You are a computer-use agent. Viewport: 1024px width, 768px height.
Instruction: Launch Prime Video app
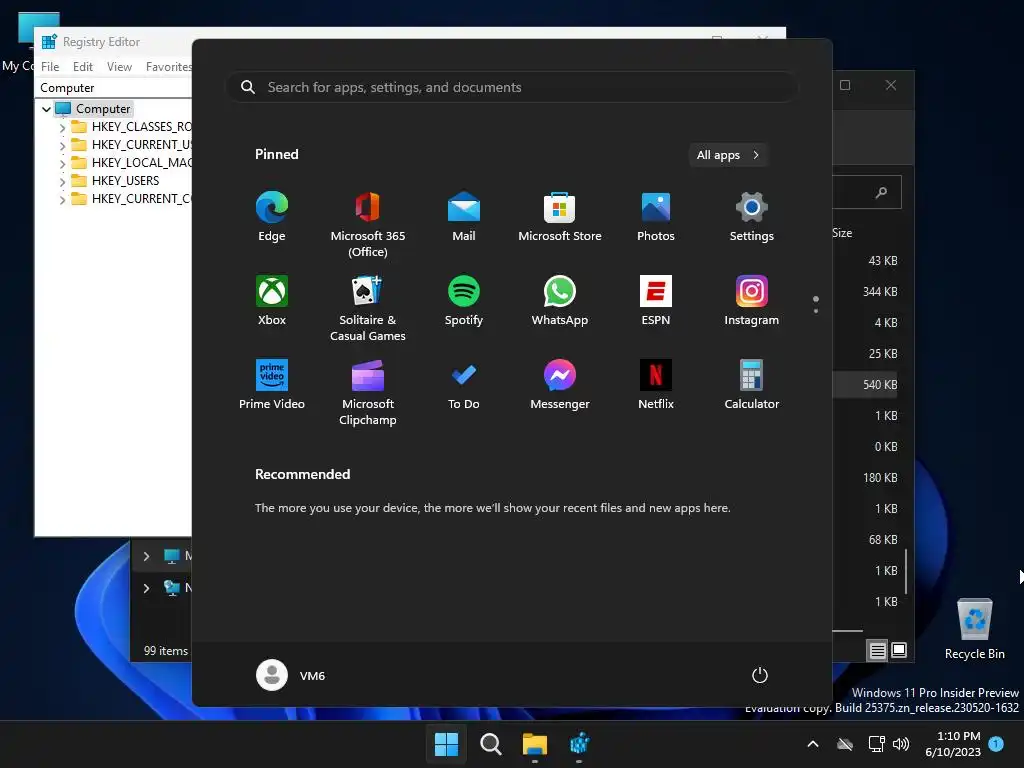click(x=272, y=385)
